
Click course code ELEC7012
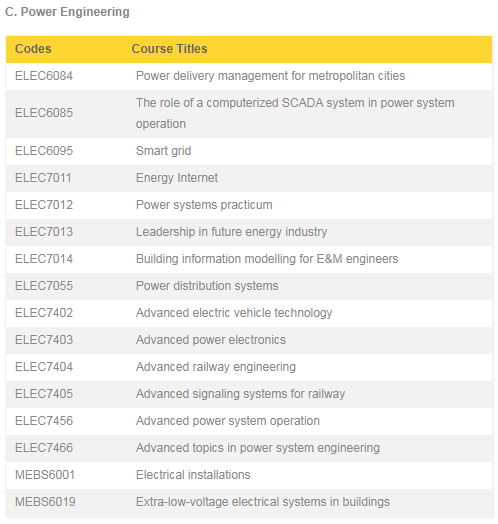click(x=44, y=205)
